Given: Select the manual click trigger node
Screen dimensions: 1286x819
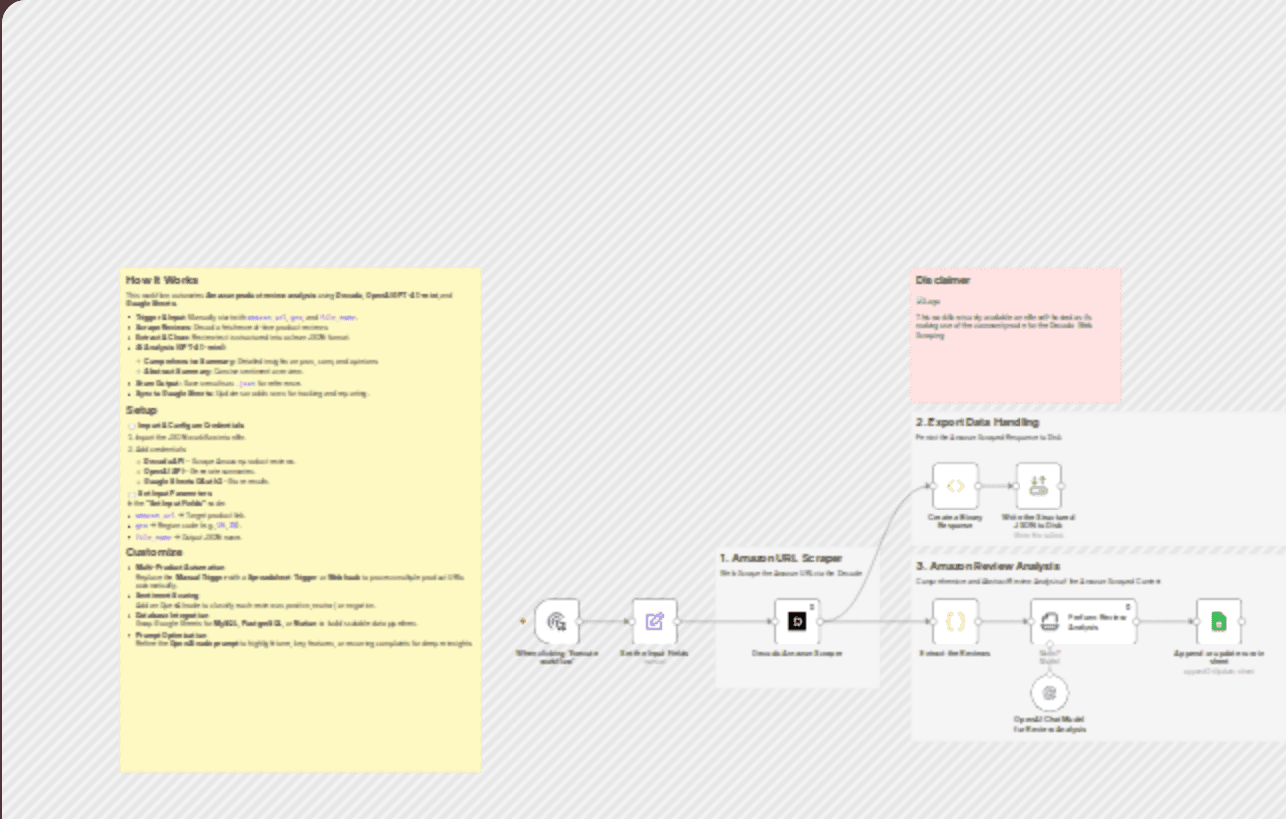Looking at the screenshot, I should (557, 622).
